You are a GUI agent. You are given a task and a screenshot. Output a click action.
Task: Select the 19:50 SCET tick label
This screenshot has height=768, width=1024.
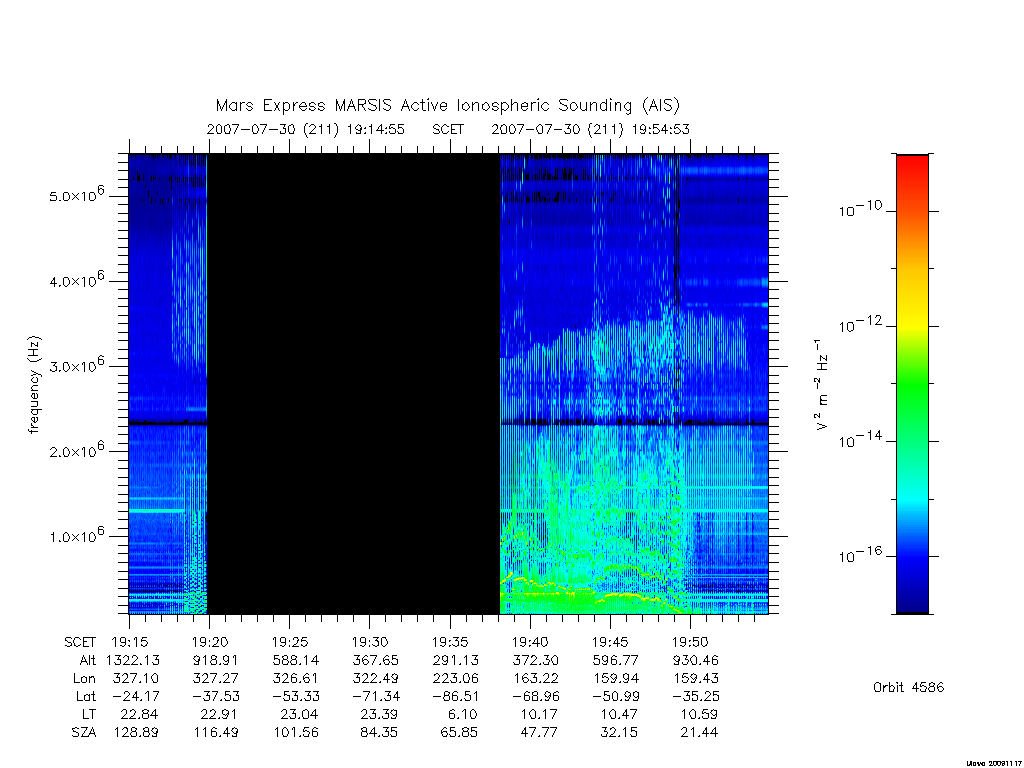[690, 642]
